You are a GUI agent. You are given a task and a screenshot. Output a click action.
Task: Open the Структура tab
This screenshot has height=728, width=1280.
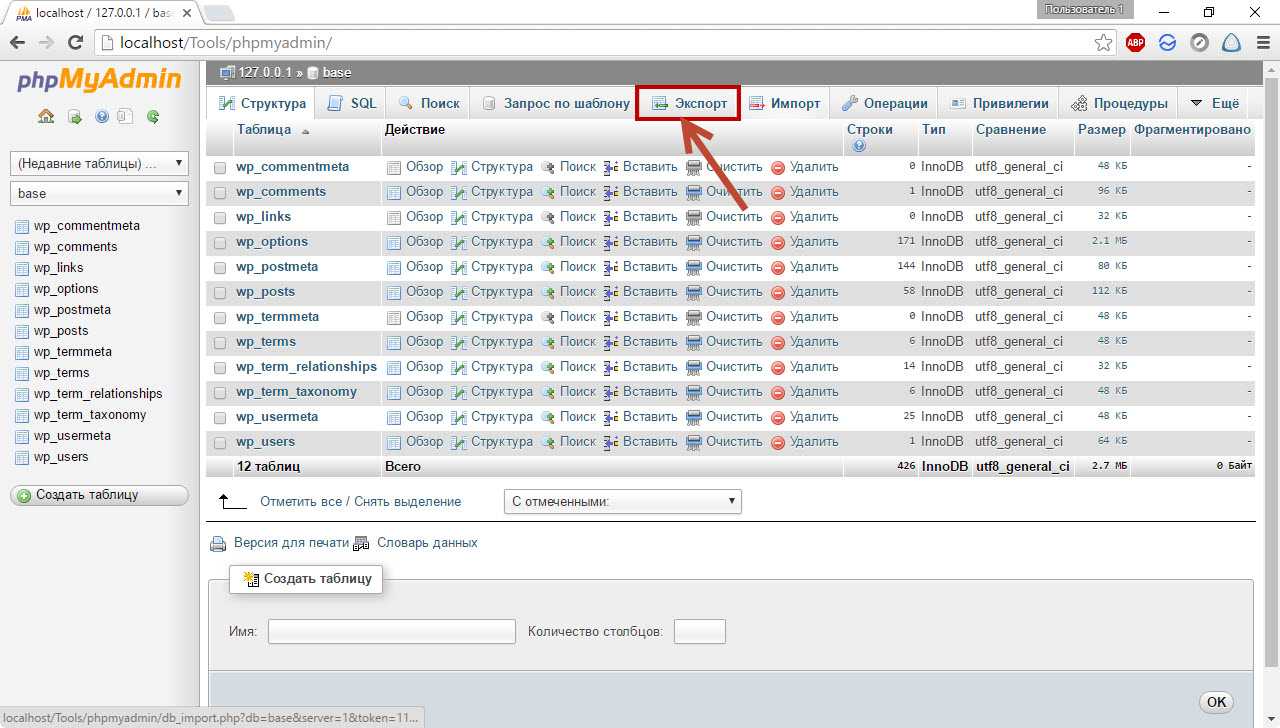[262, 103]
